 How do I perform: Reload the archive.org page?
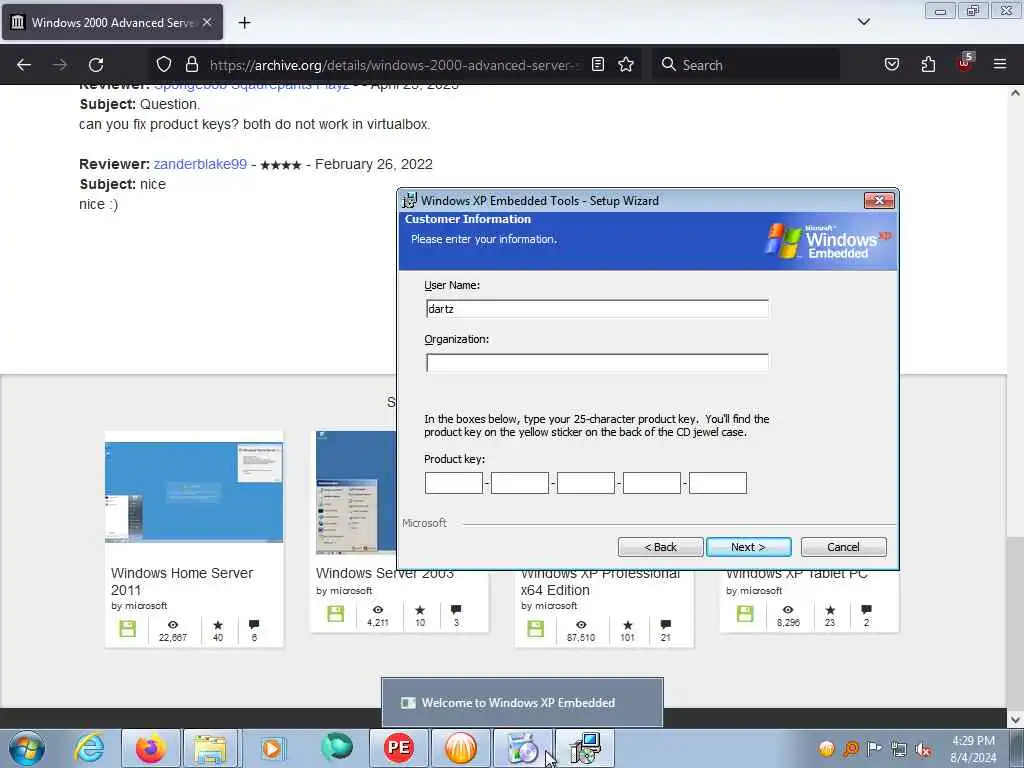click(96, 65)
